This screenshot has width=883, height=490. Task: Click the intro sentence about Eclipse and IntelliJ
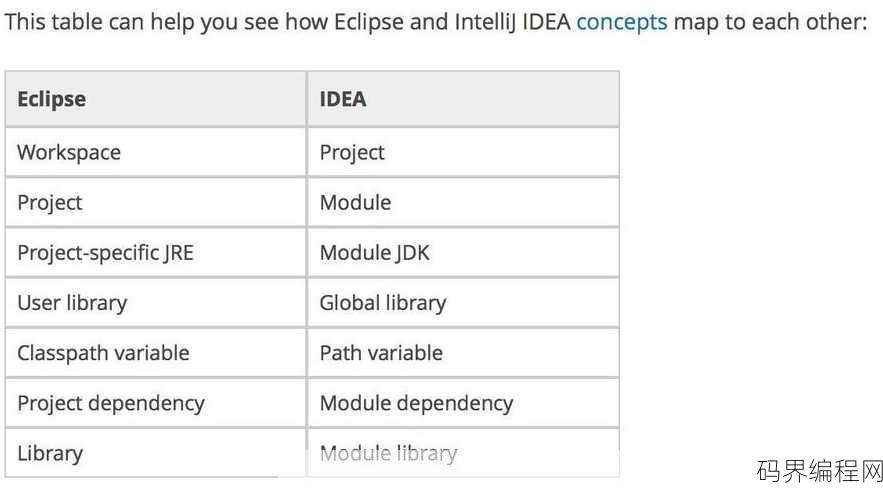(436, 23)
